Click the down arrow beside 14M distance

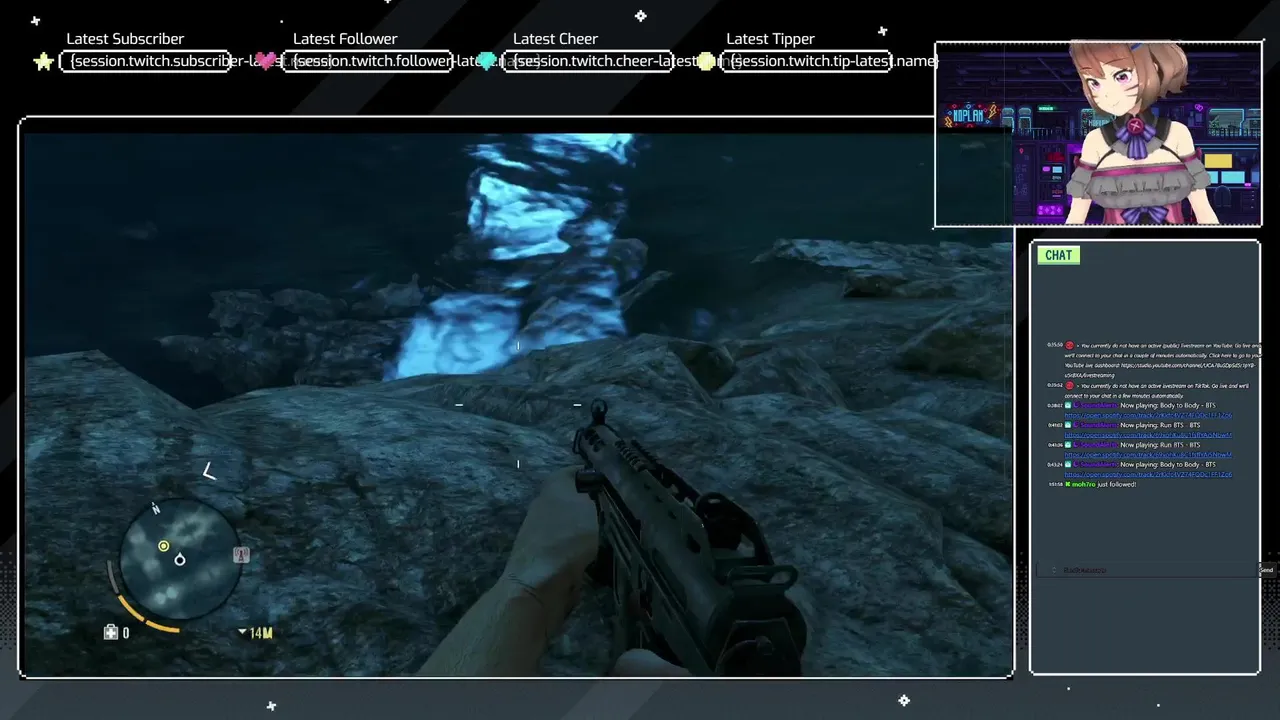[242, 631]
